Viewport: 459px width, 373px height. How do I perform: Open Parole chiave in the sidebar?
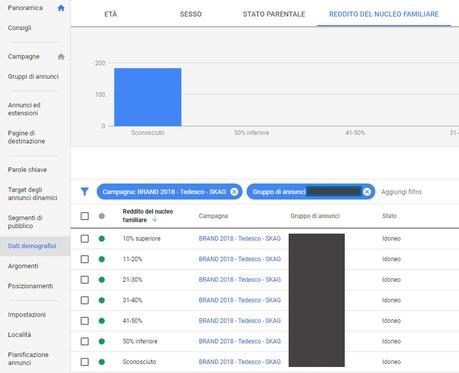pyautogui.click(x=27, y=170)
